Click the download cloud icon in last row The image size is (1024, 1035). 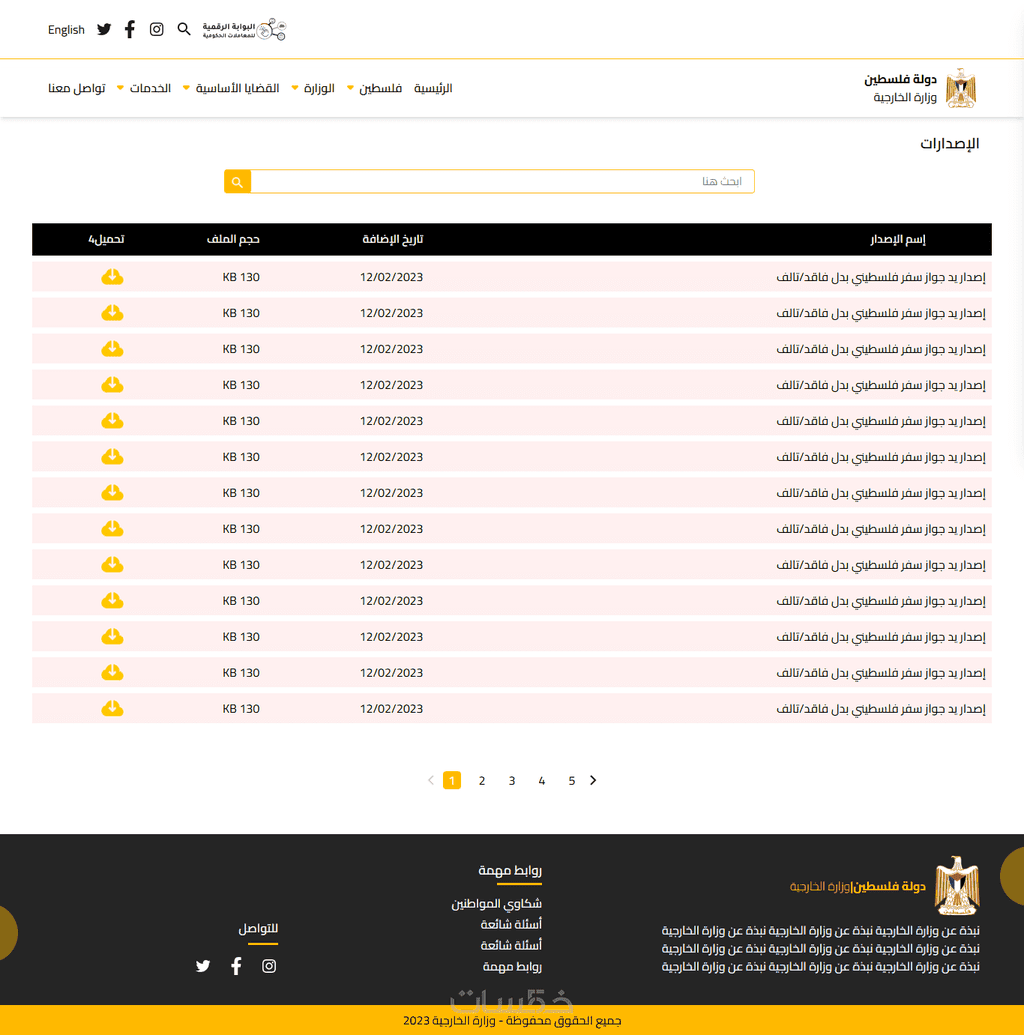pyautogui.click(x=112, y=709)
